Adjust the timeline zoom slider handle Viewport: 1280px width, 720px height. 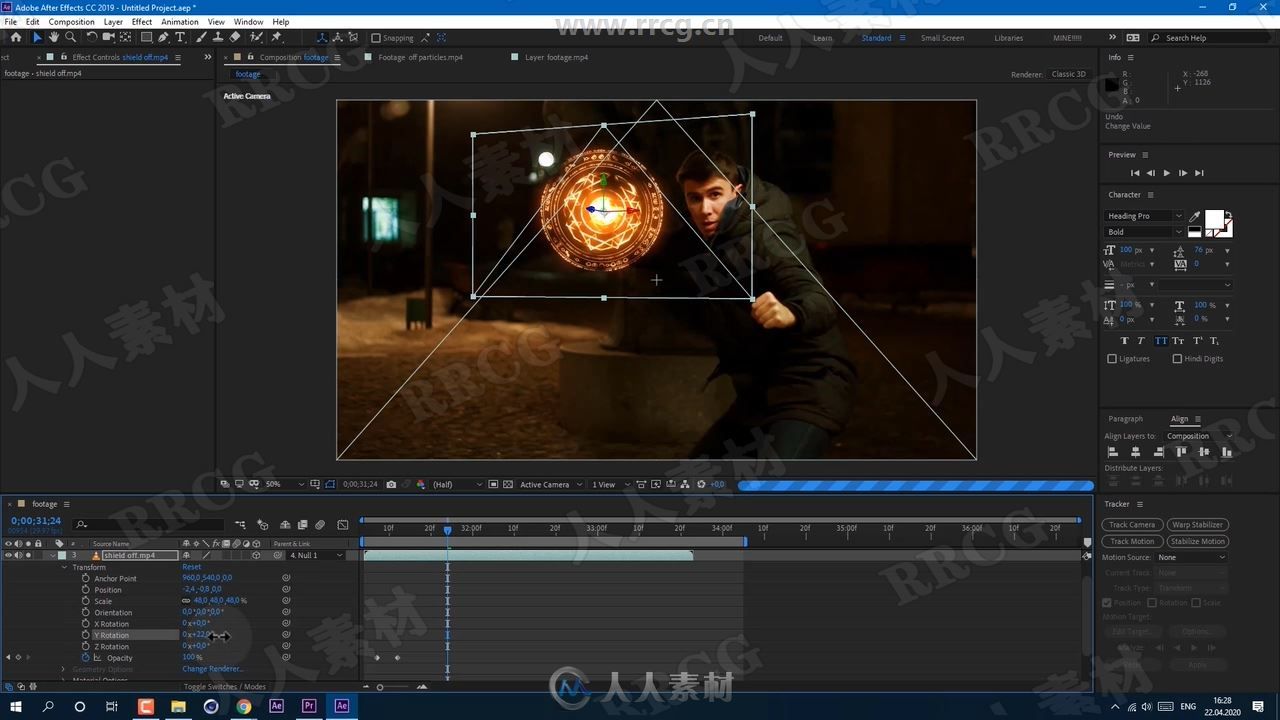click(380, 687)
